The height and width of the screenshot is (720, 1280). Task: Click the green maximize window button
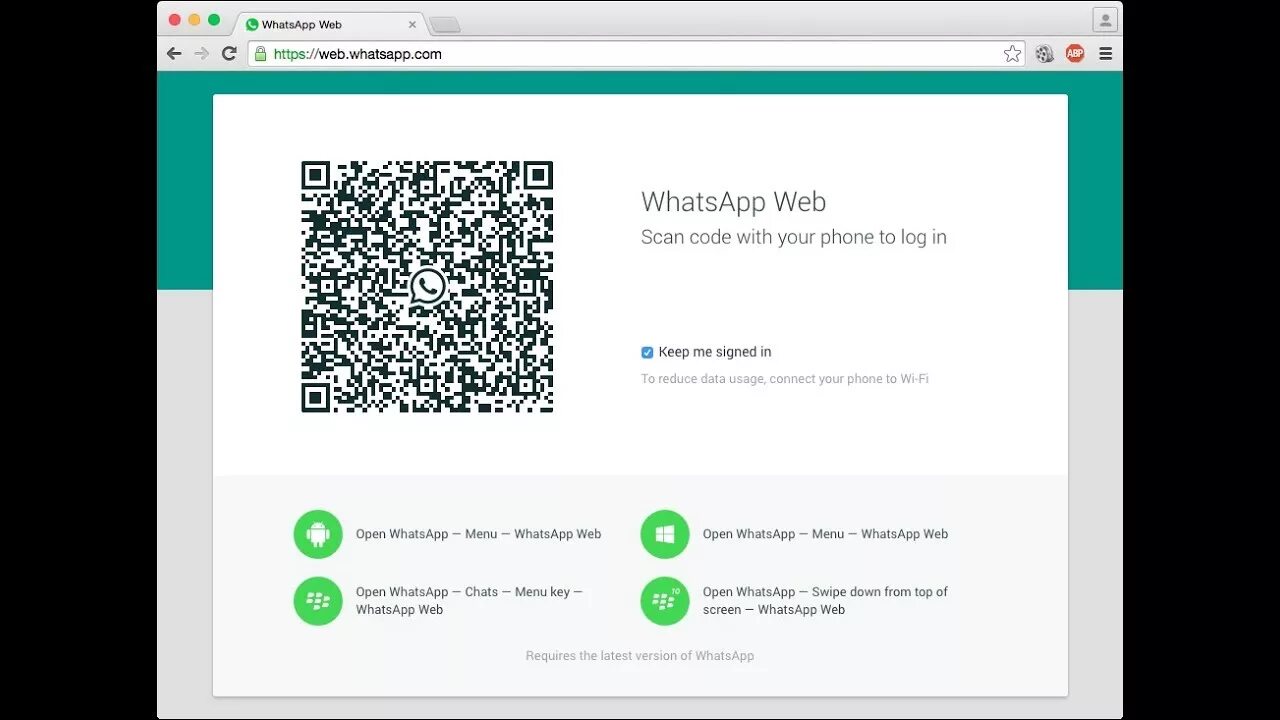click(214, 20)
